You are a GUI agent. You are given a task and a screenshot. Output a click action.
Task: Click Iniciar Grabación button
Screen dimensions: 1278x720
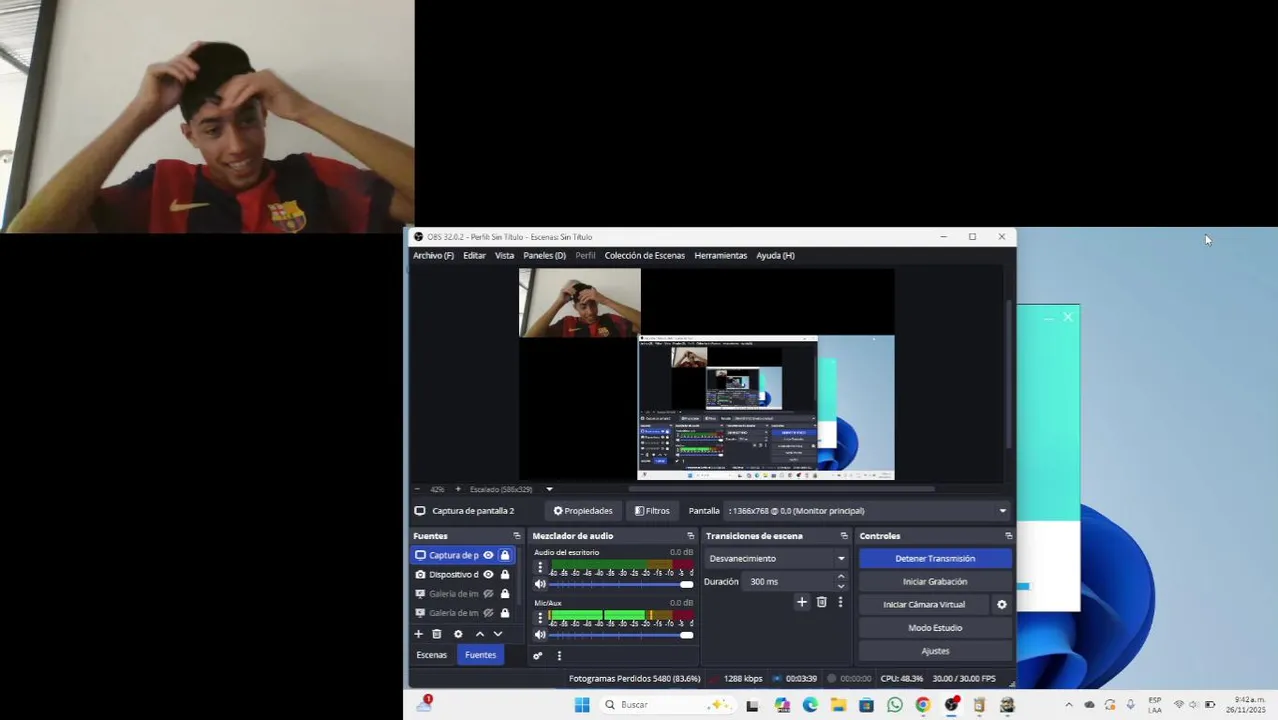coord(935,582)
